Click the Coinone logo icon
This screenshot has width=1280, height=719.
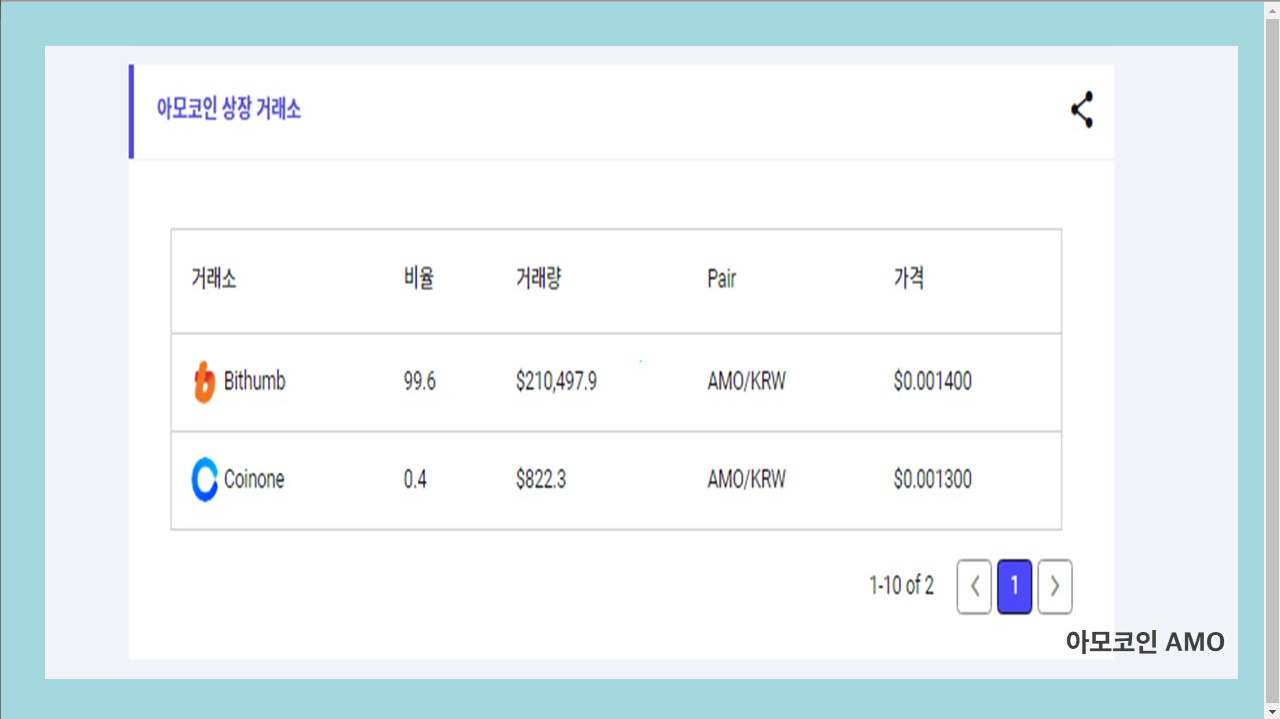204,479
